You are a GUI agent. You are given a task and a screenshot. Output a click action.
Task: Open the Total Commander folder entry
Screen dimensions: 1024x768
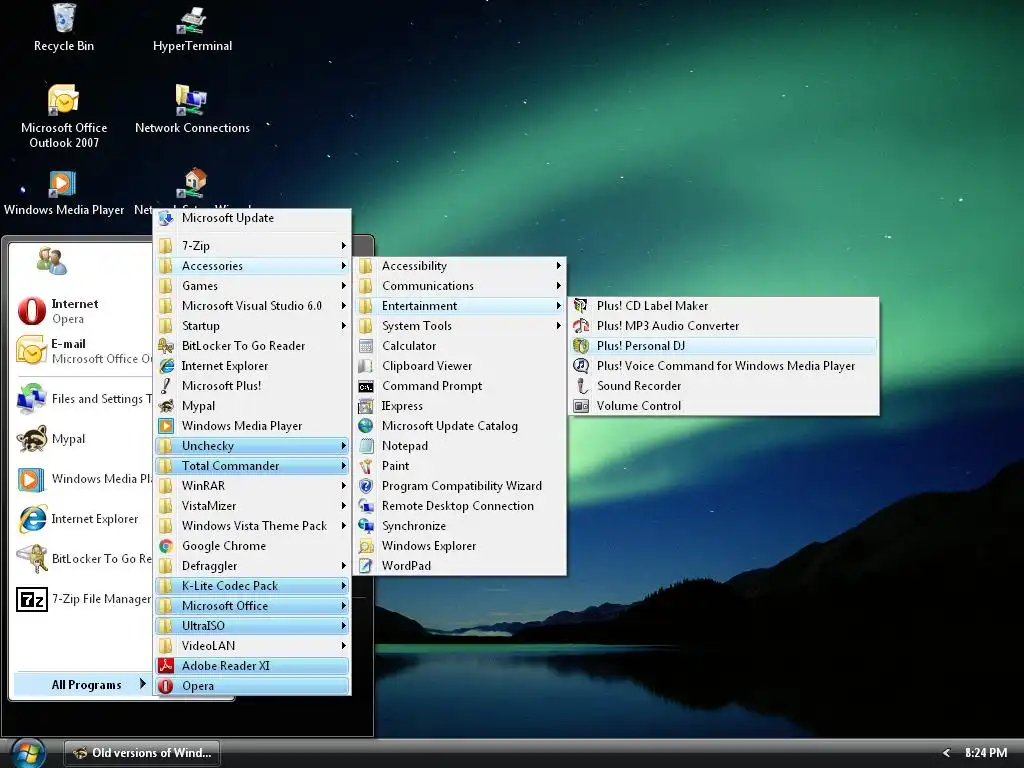click(x=252, y=466)
